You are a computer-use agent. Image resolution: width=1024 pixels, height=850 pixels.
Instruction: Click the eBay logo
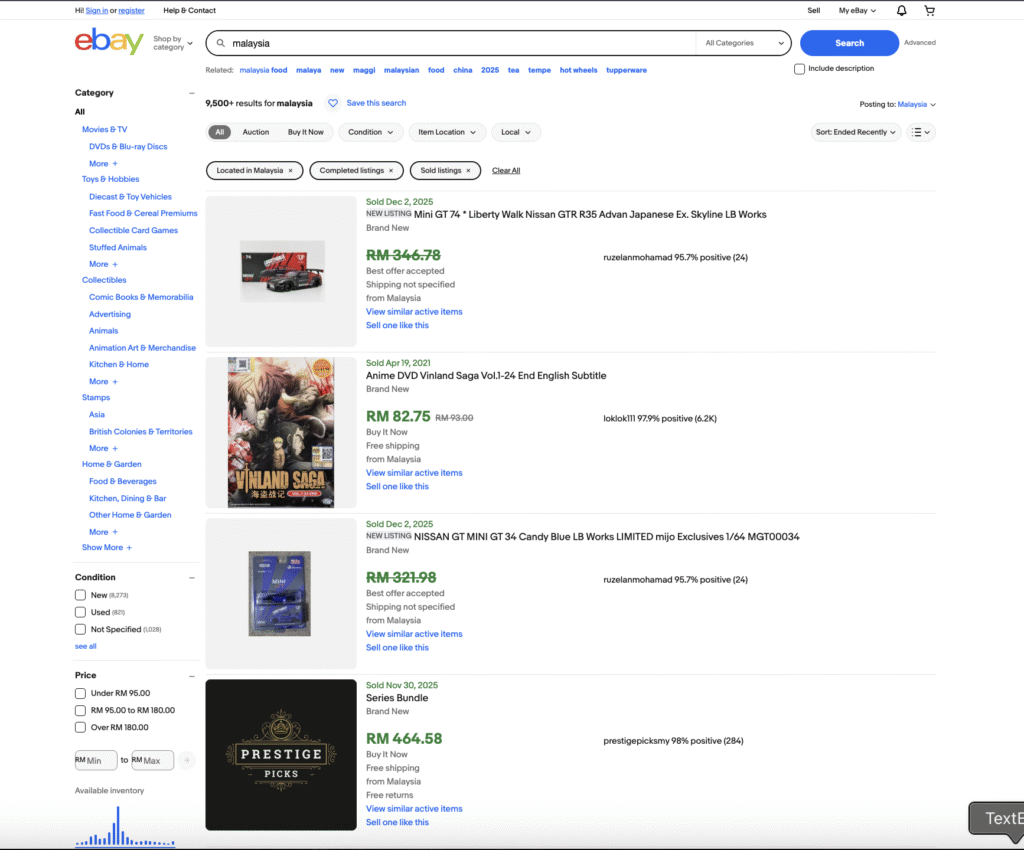(x=109, y=43)
